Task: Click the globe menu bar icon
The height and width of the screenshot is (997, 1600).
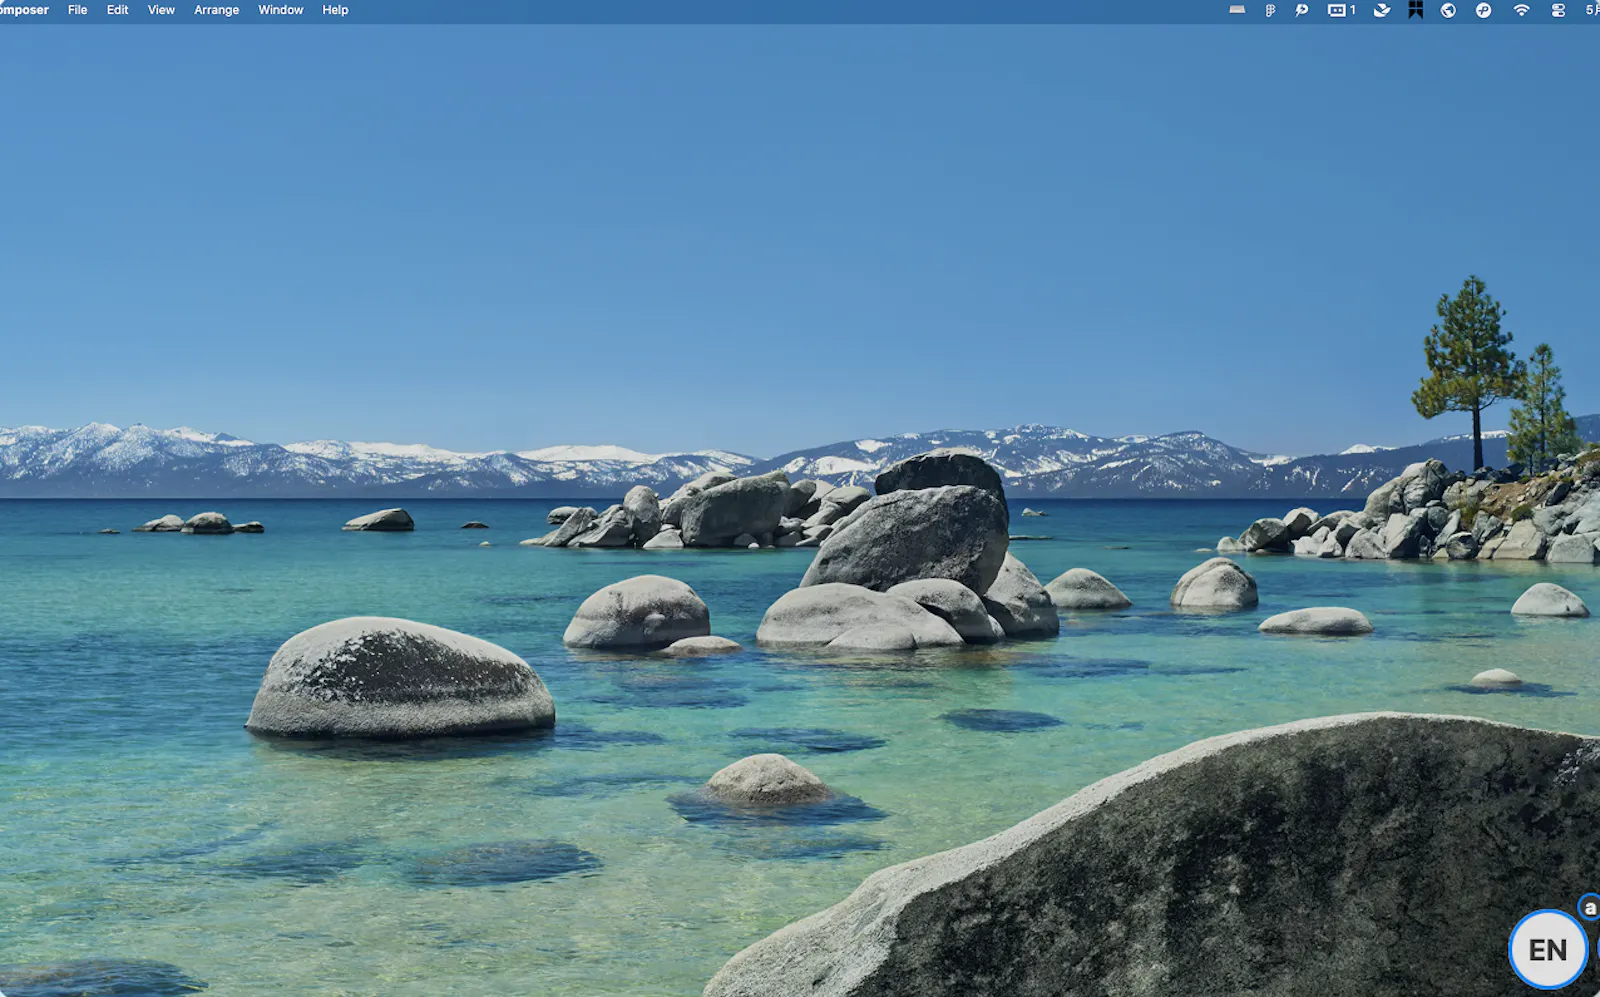Action: (x=1448, y=10)
